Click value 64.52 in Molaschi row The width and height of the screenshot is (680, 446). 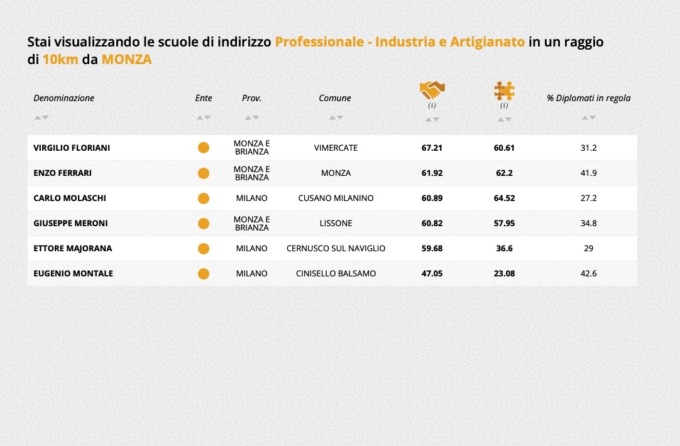[504, 198]
